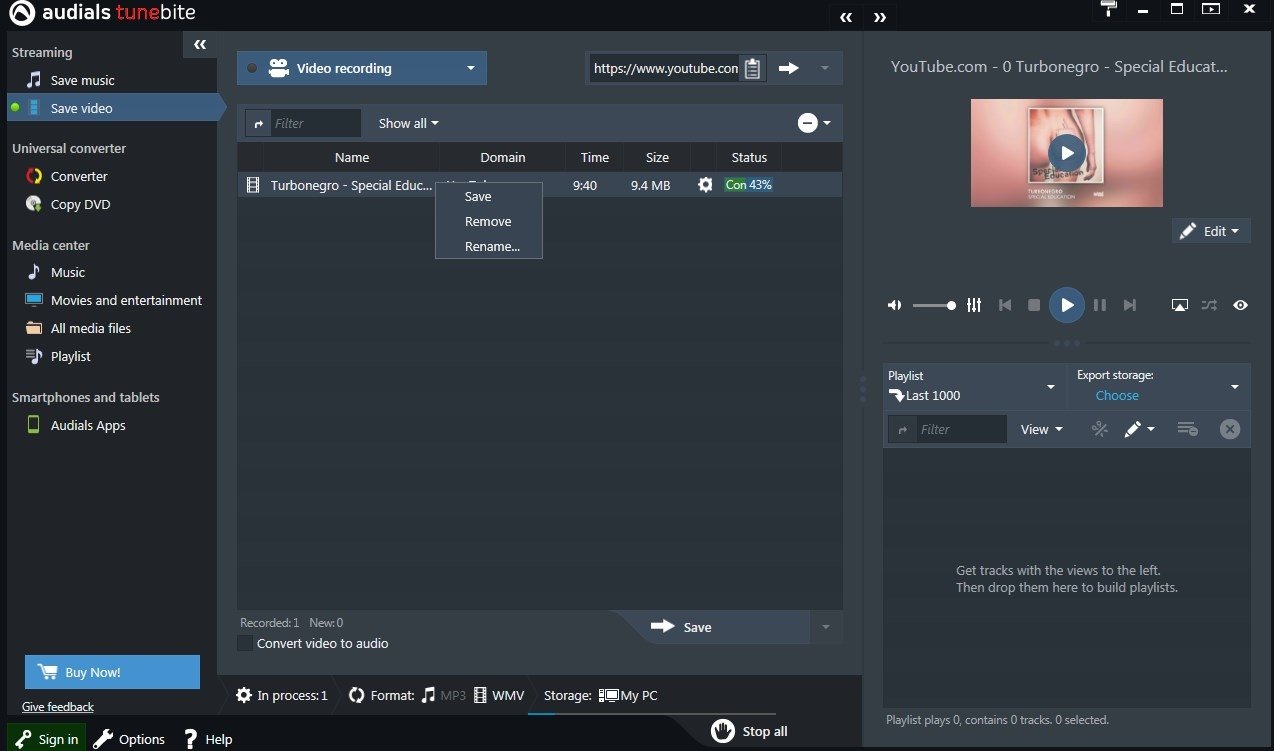Click the paint roller skin icon
The image size is (1274, 751).
(1108, 9)
